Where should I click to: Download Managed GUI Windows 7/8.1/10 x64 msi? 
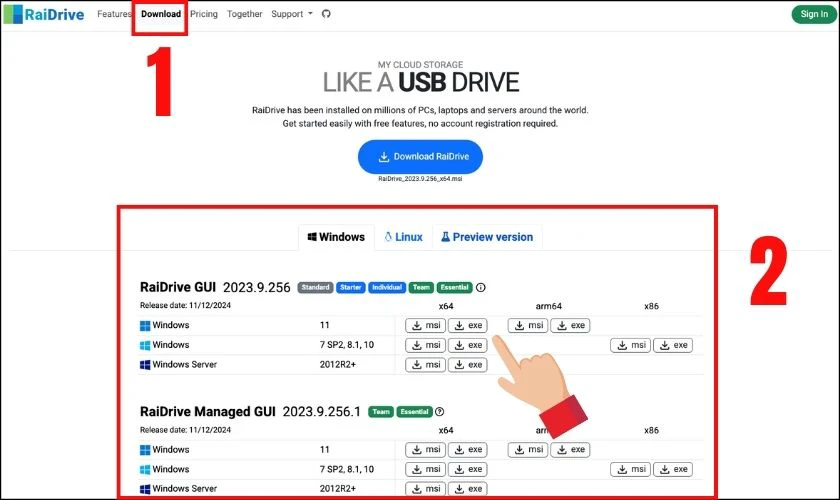click(425, 469)
